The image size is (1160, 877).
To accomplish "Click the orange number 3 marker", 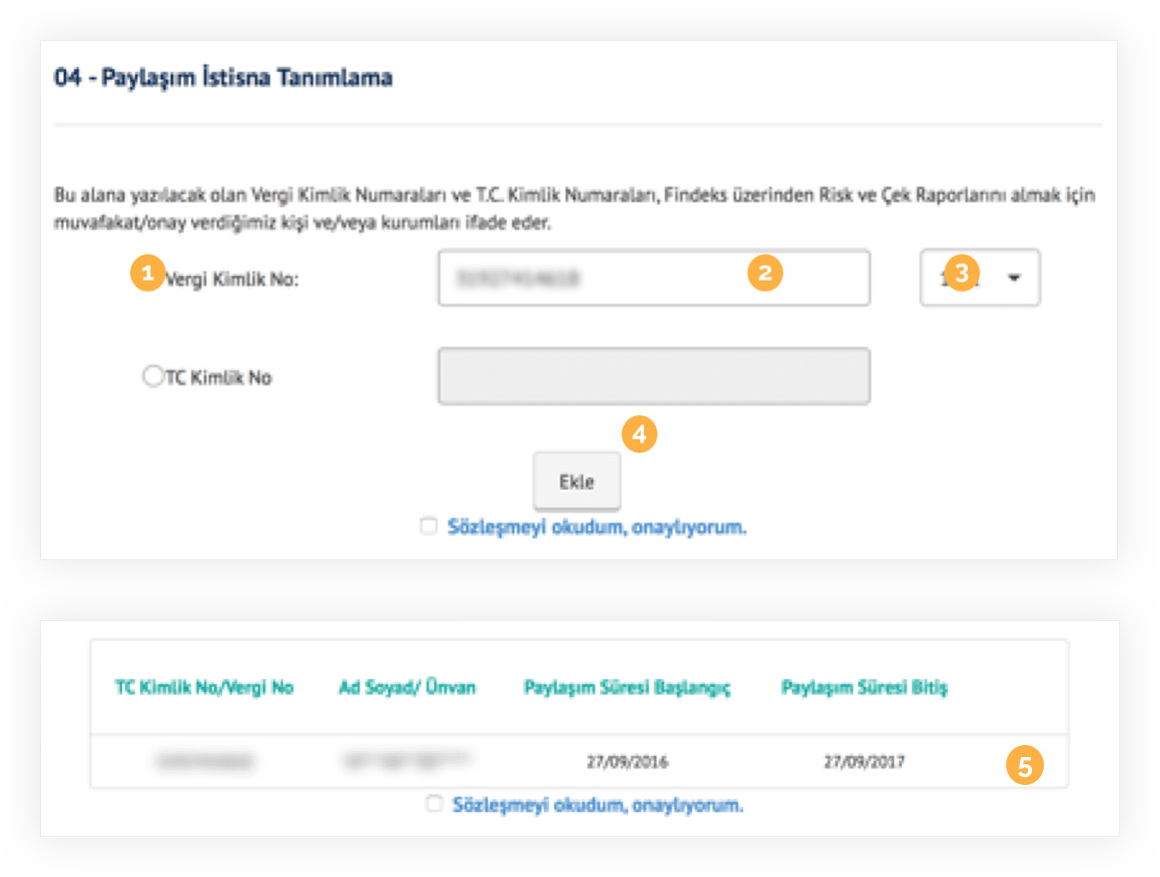I will pos(962,273).
